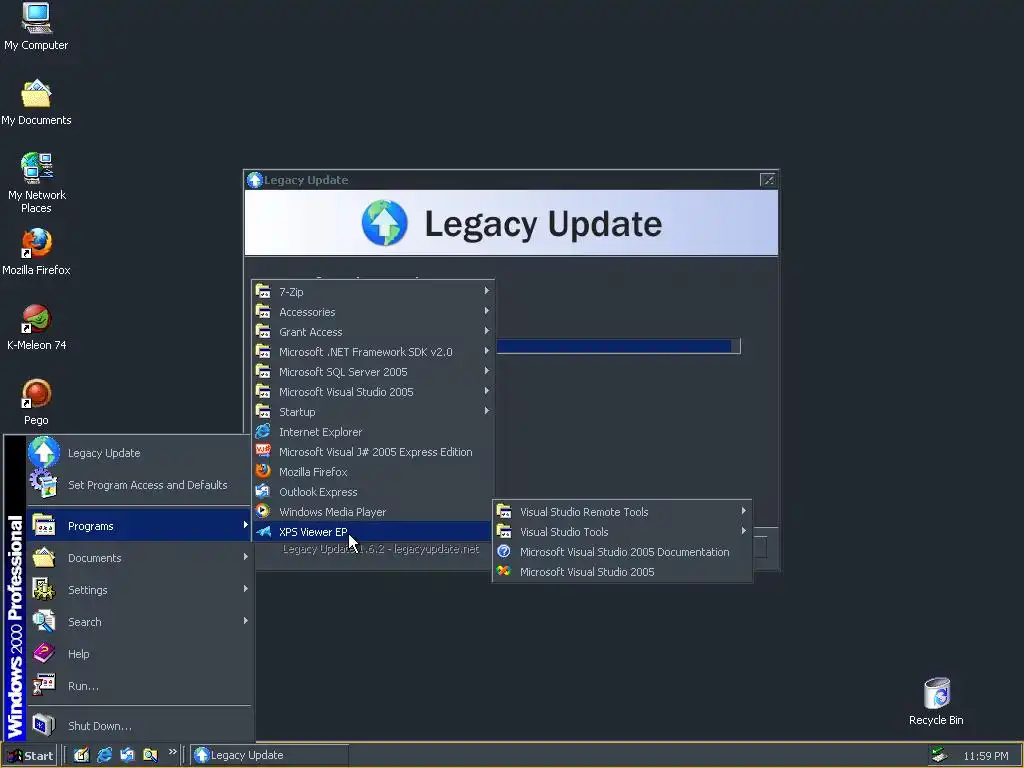Select Run... in the Start menu

(139, 686)
